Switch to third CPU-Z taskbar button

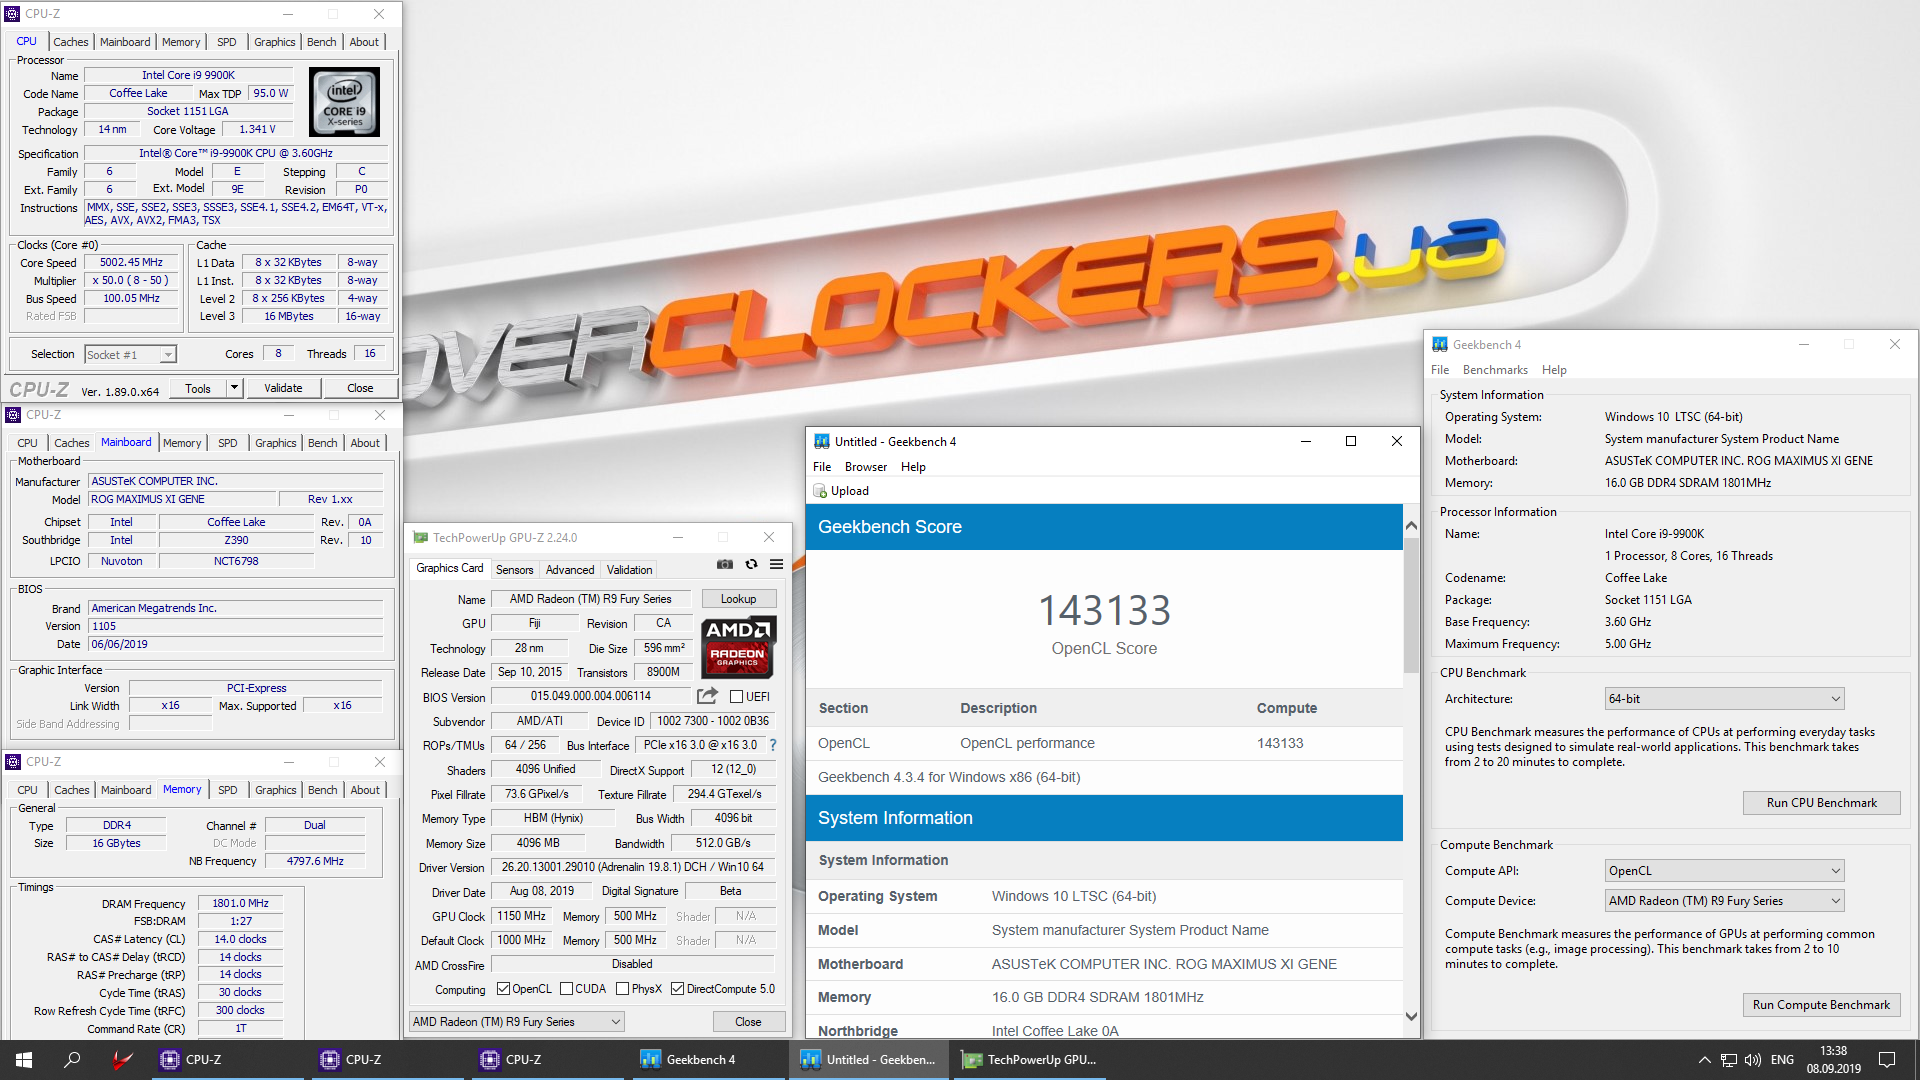[550, 1060]
